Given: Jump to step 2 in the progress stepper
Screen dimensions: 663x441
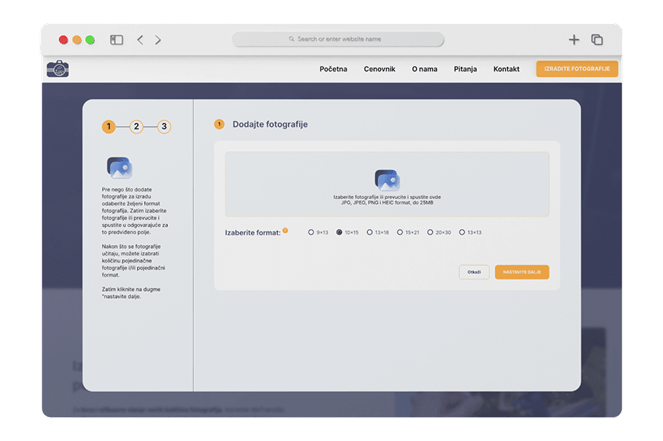Looking at the screenshot, I should point(137,127).
